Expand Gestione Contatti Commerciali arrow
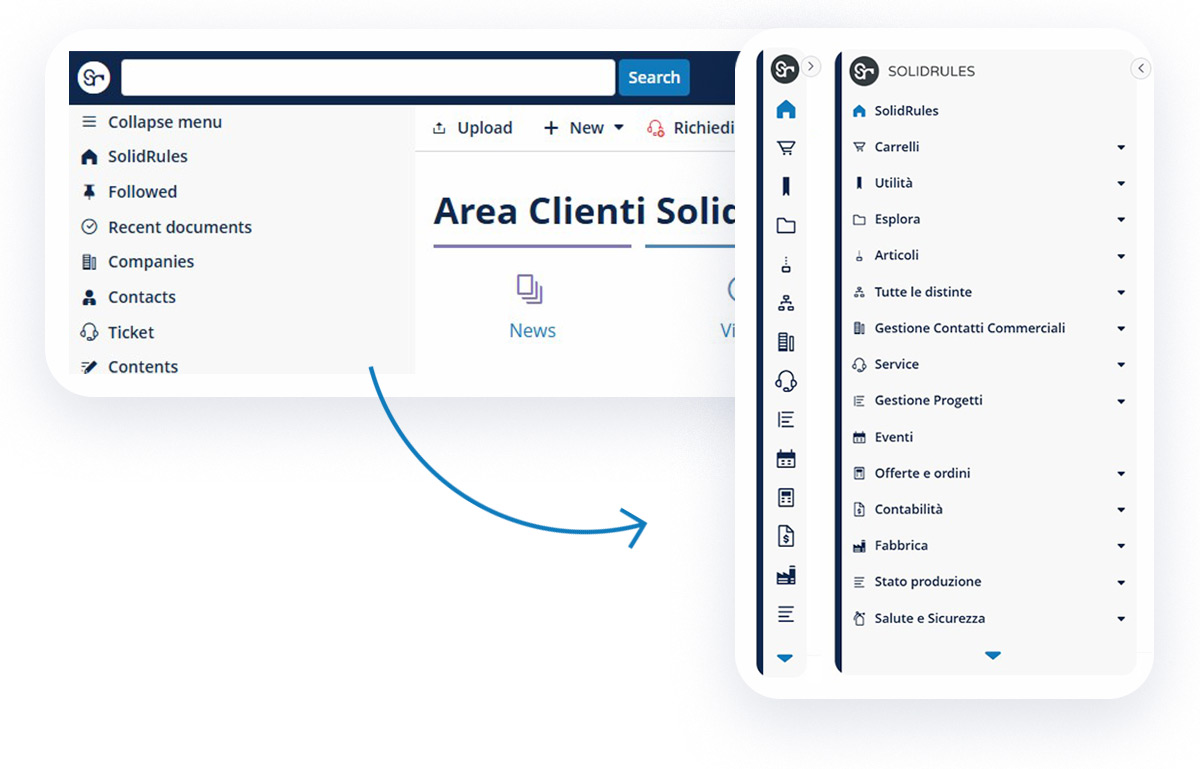1200x769 pixels. tap(1121, 329)
